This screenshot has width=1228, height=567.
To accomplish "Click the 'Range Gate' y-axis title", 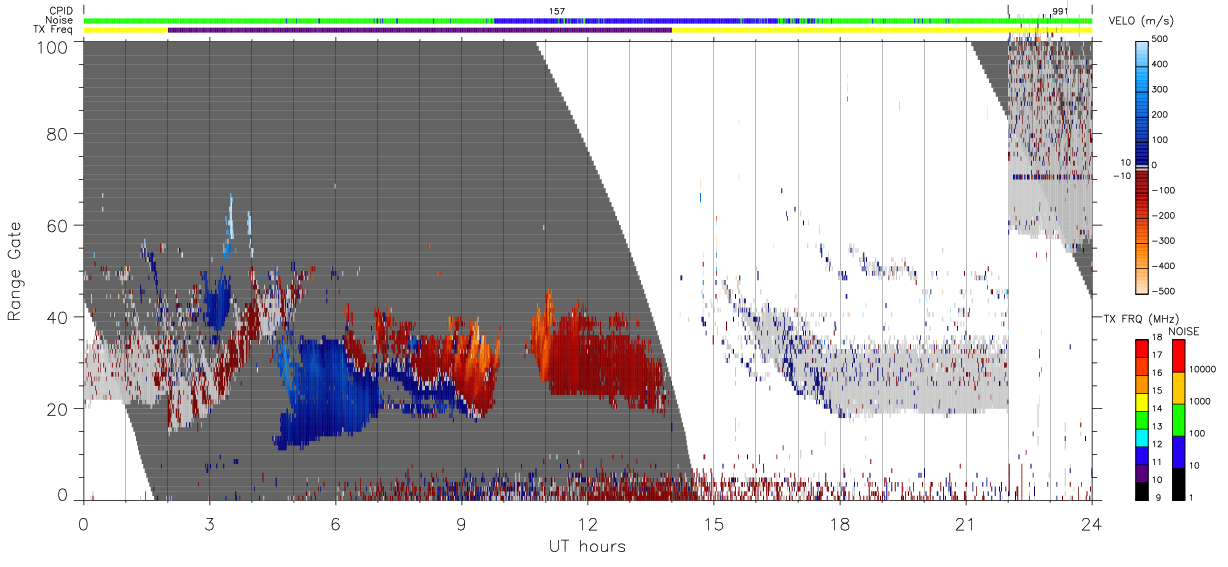I will click(x=15, y=272).
